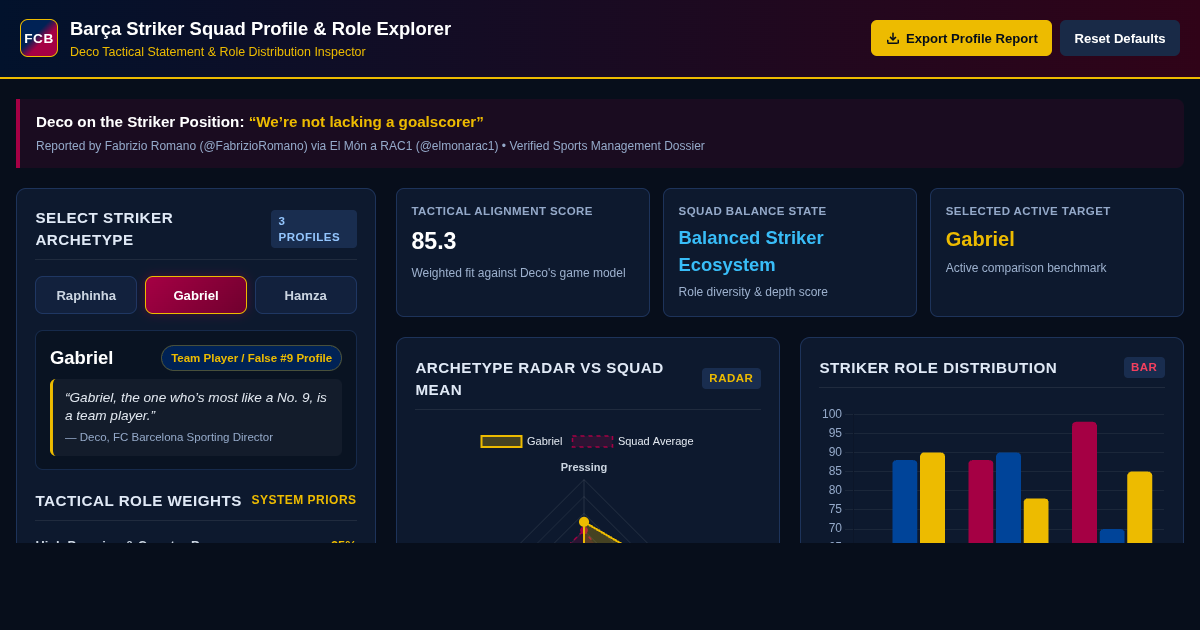Export the profile report
1200x630 pixels.
(x=961, y=38)
